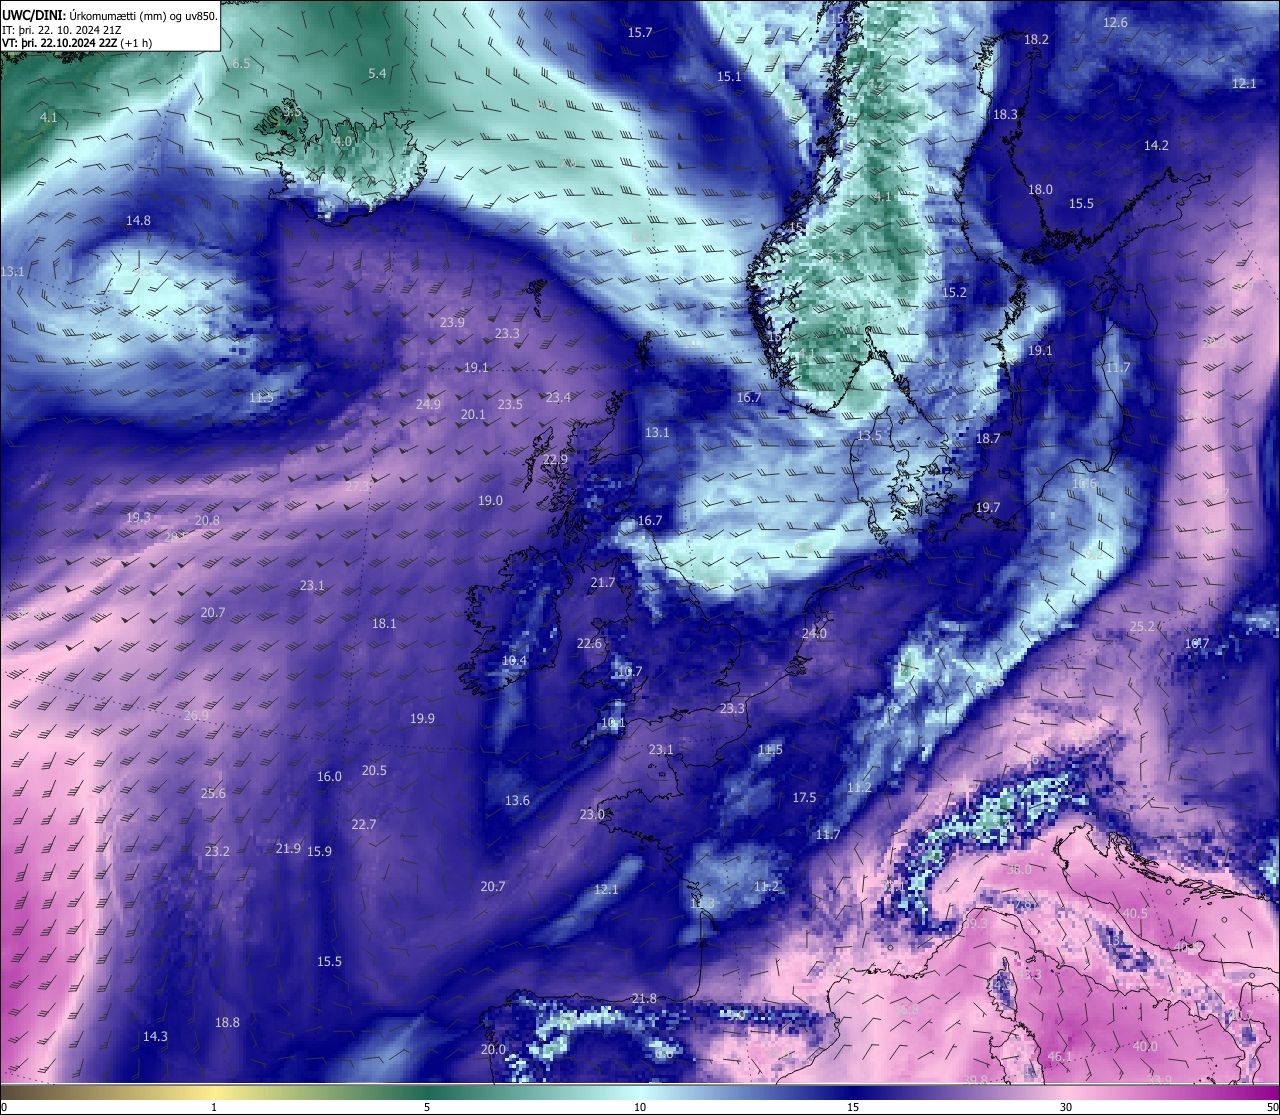Click the '15.1' value over the Norwegian Sea
This screenshot has width=1280, height=1115.
[x=729, y=76]
